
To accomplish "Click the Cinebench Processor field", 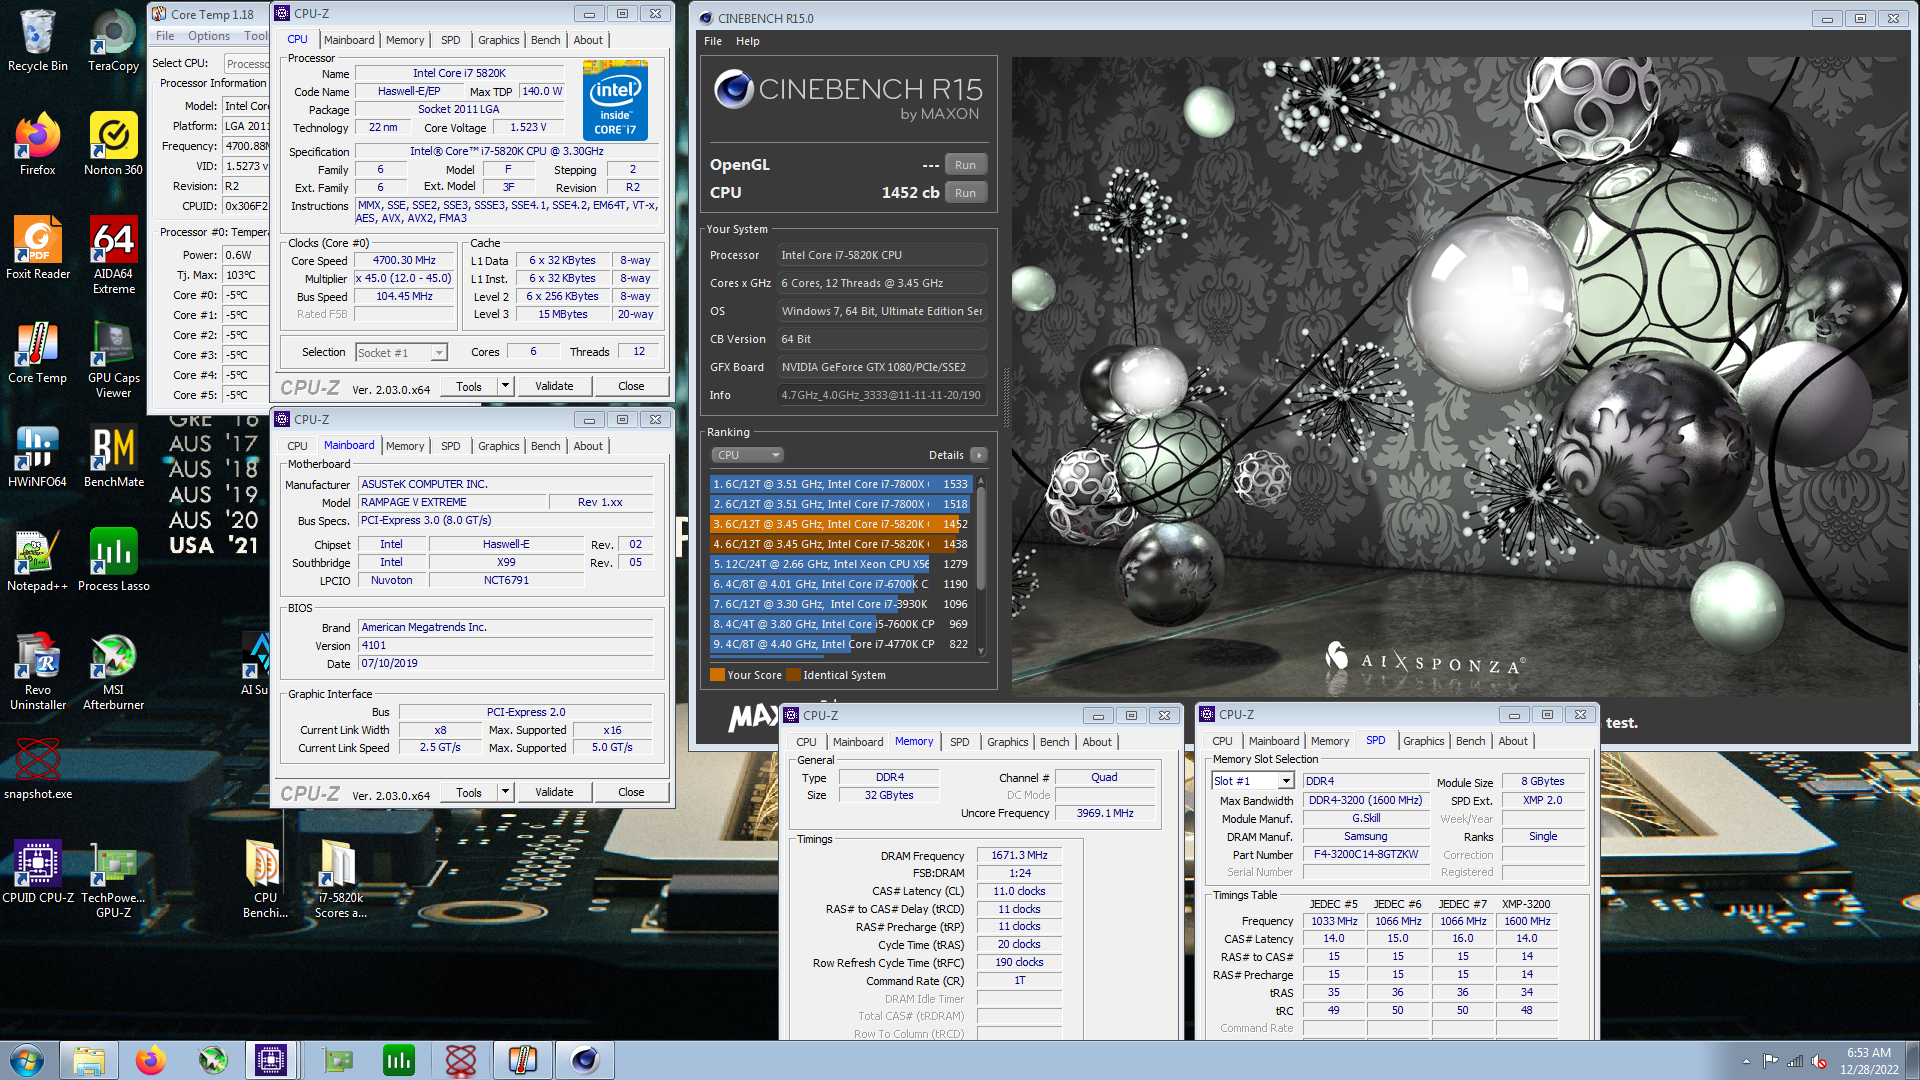I will tap(881, 255).
